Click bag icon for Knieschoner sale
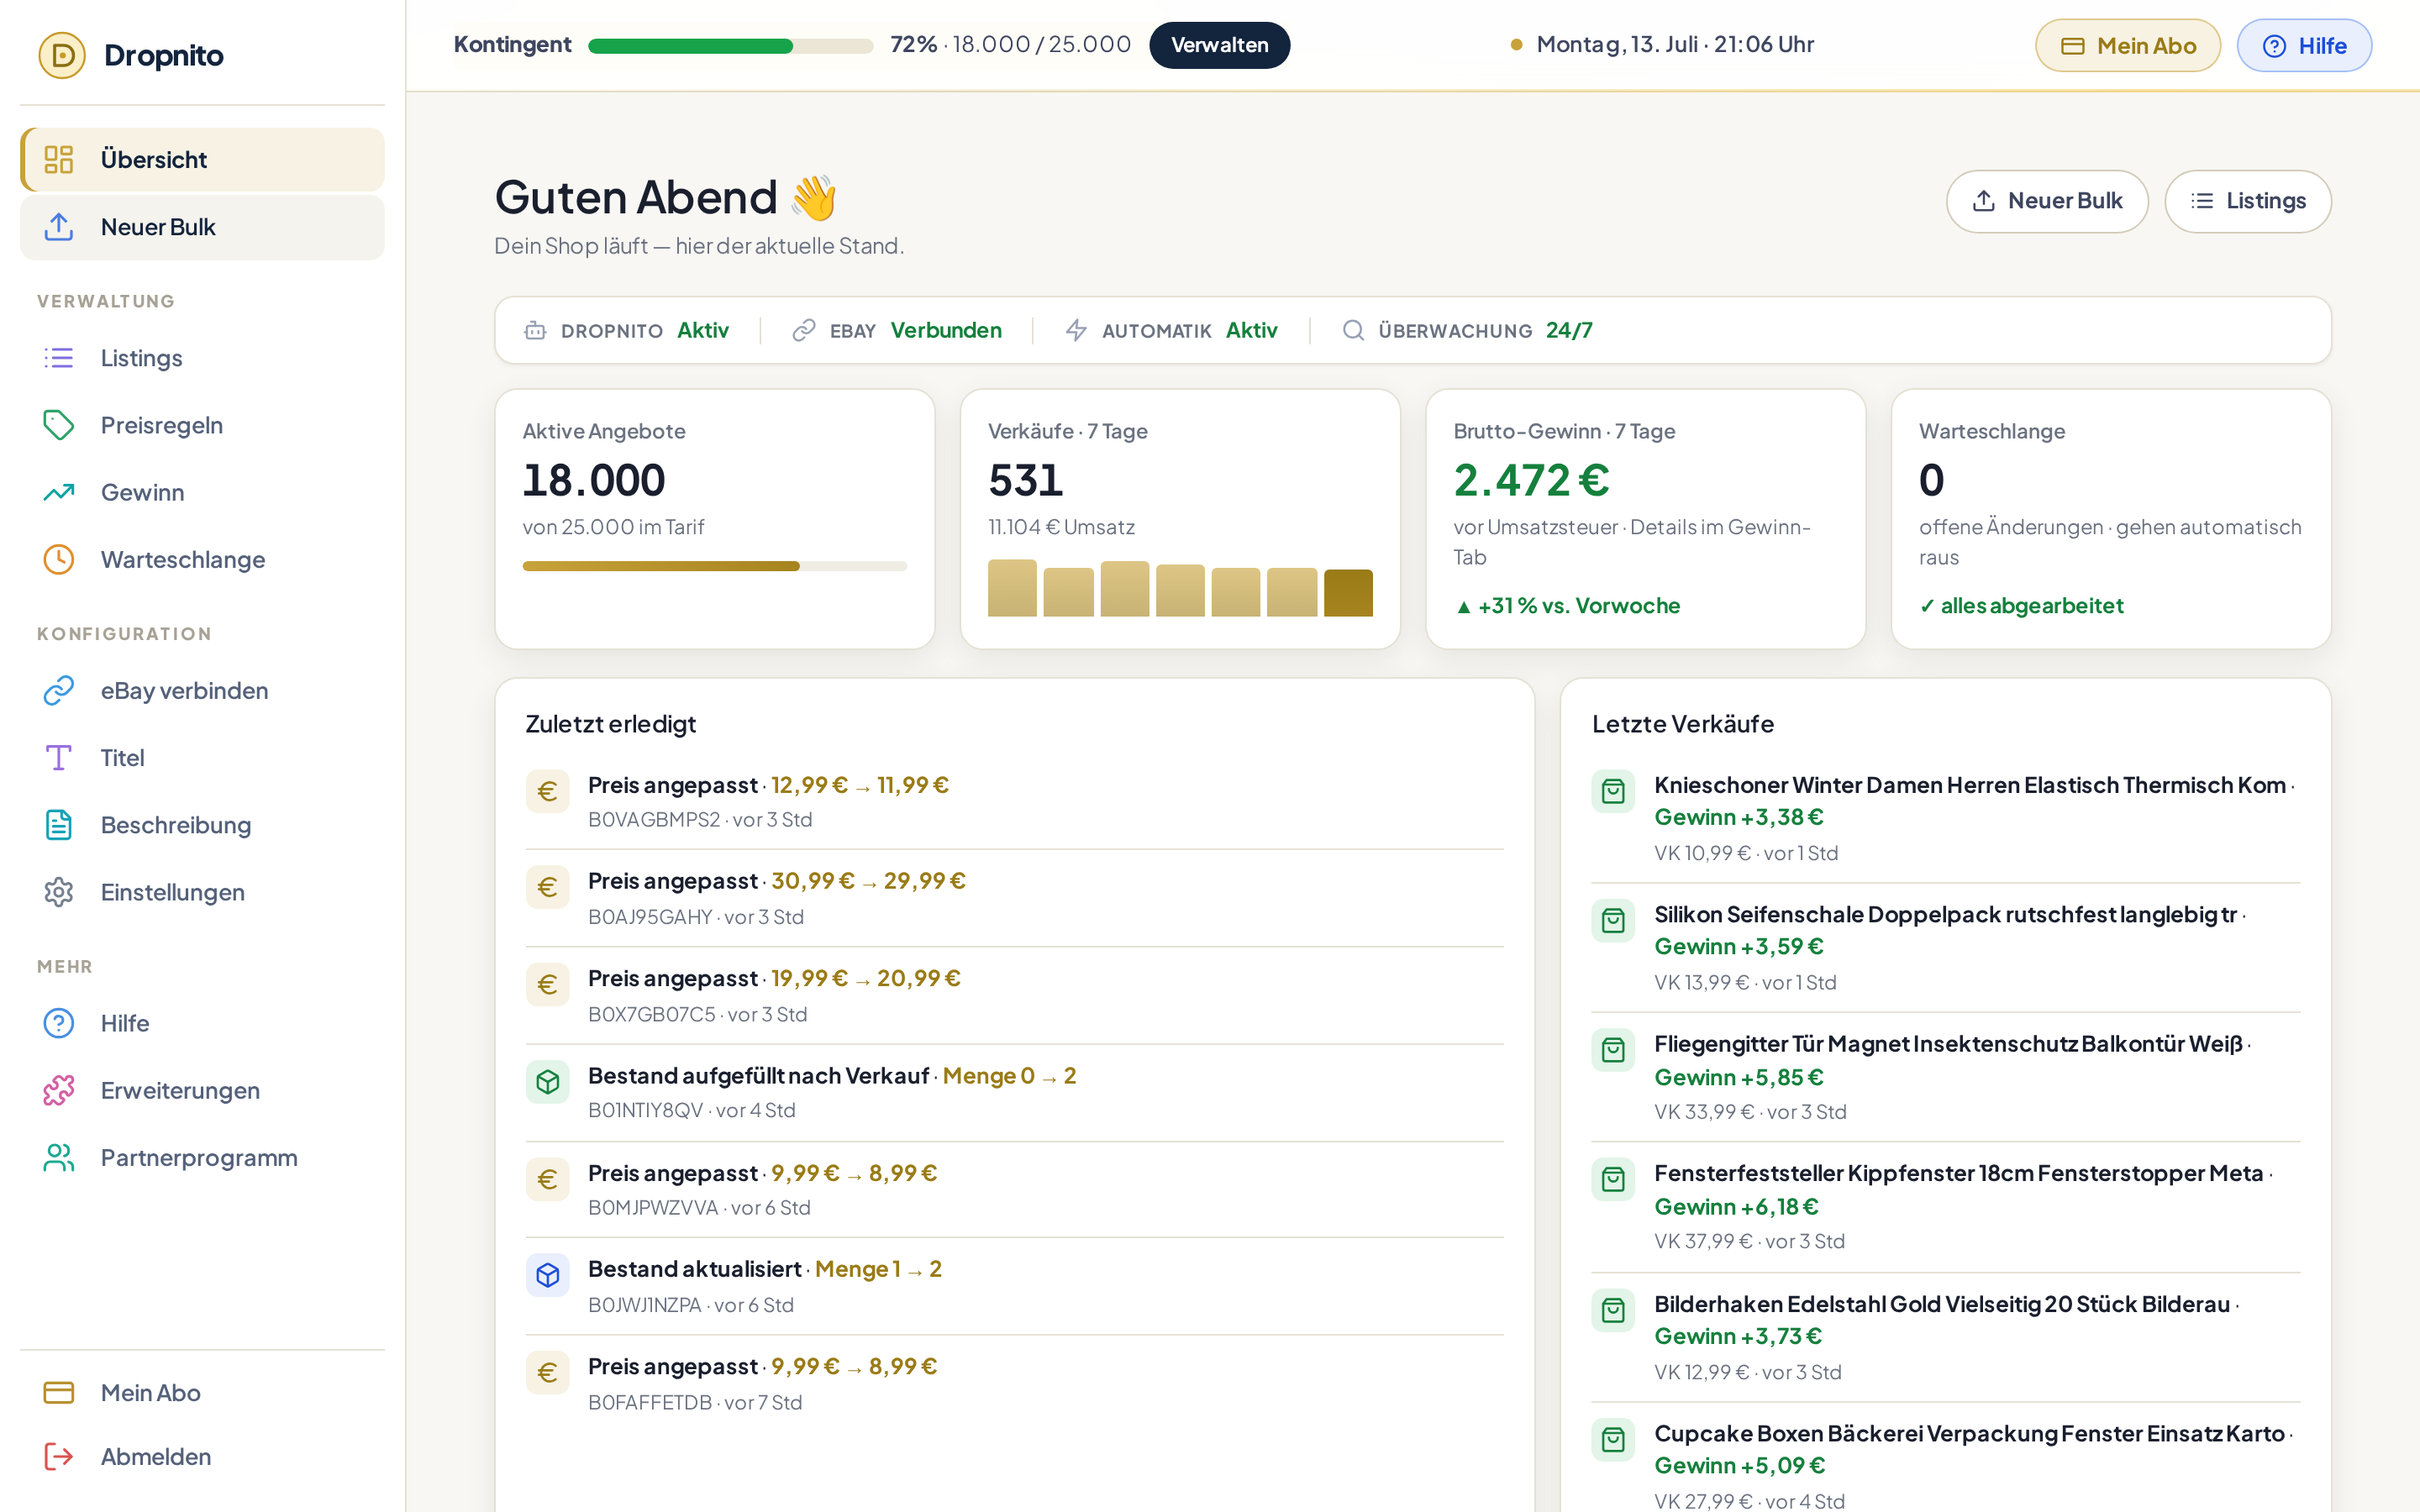 click(x=1613, y=791)
